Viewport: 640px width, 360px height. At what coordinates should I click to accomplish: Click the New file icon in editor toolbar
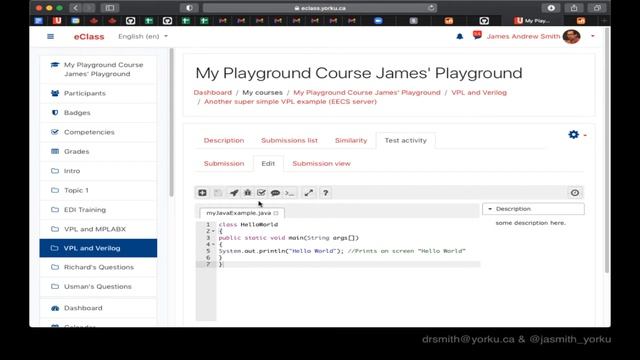point(202,193)
